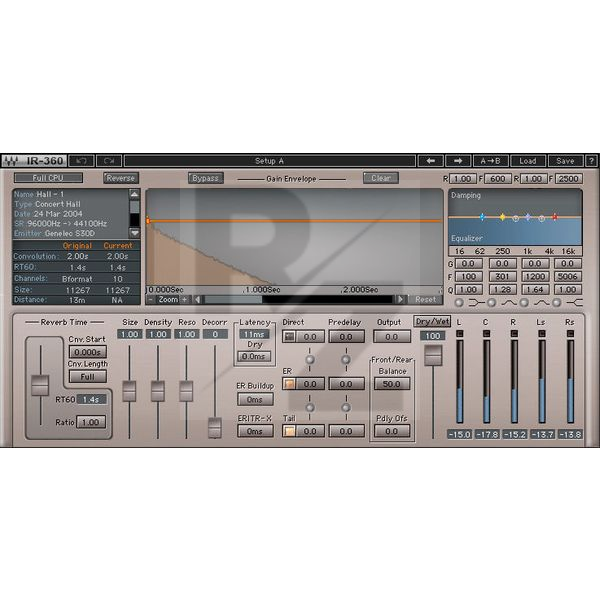
Task: Click the Dry/Wet fader handle
Action: point(433,355)
